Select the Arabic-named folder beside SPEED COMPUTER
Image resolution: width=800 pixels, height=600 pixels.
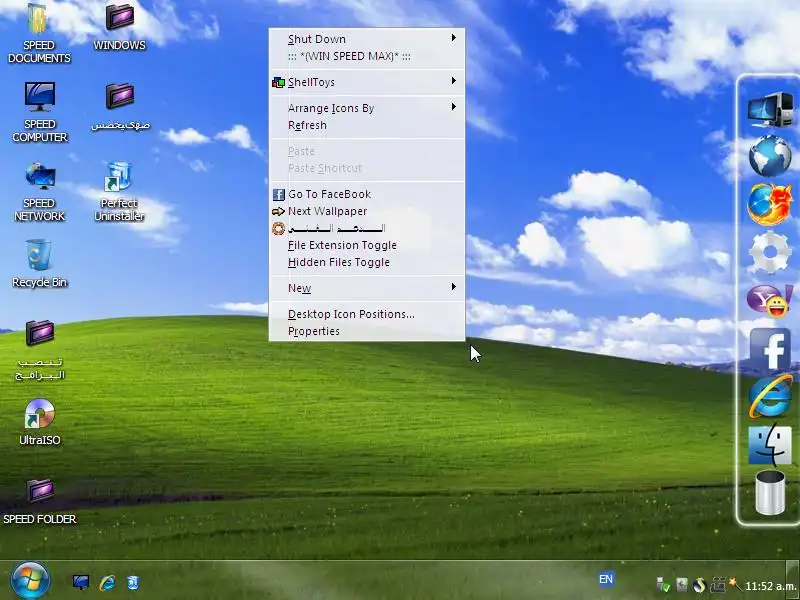(x=120, y=106)
